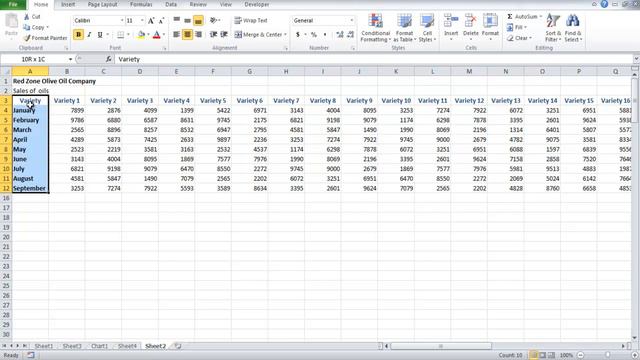This screenshot has height=360, width=640.
Task: Open Sort & Filter
Action: click(x=553, y=28)
